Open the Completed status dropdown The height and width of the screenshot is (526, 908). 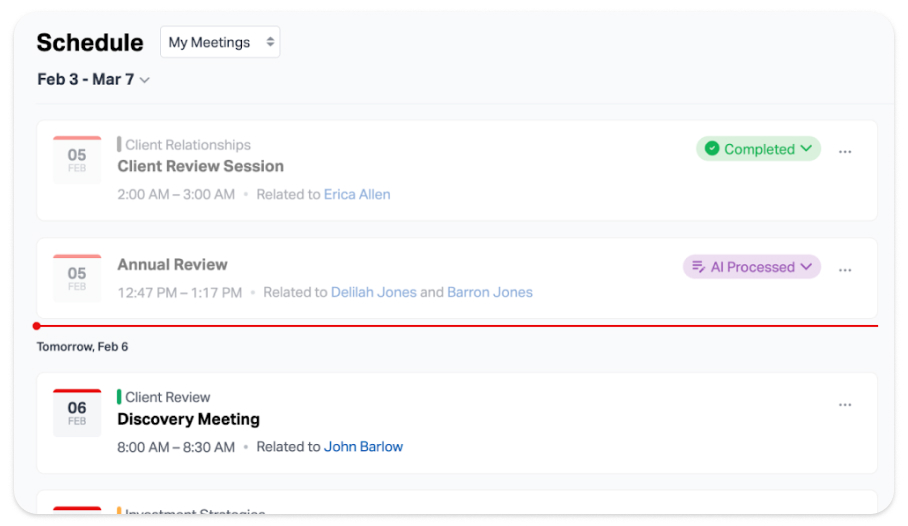[758, 149]
